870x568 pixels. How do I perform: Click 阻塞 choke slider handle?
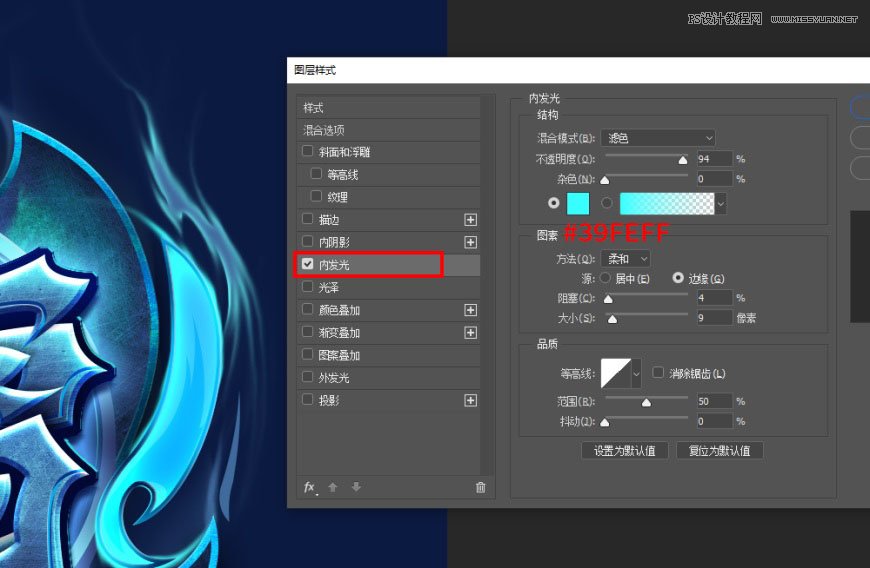(608, 300)
